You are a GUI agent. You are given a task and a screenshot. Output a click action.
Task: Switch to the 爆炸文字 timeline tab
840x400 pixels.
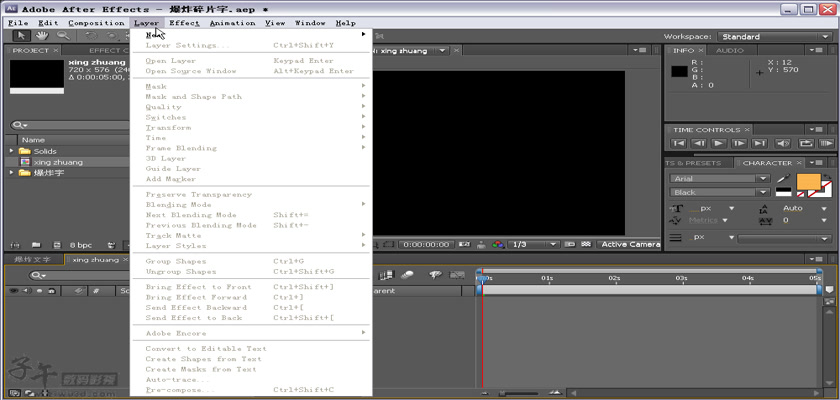pyautogui.click(x=33, y=260)
